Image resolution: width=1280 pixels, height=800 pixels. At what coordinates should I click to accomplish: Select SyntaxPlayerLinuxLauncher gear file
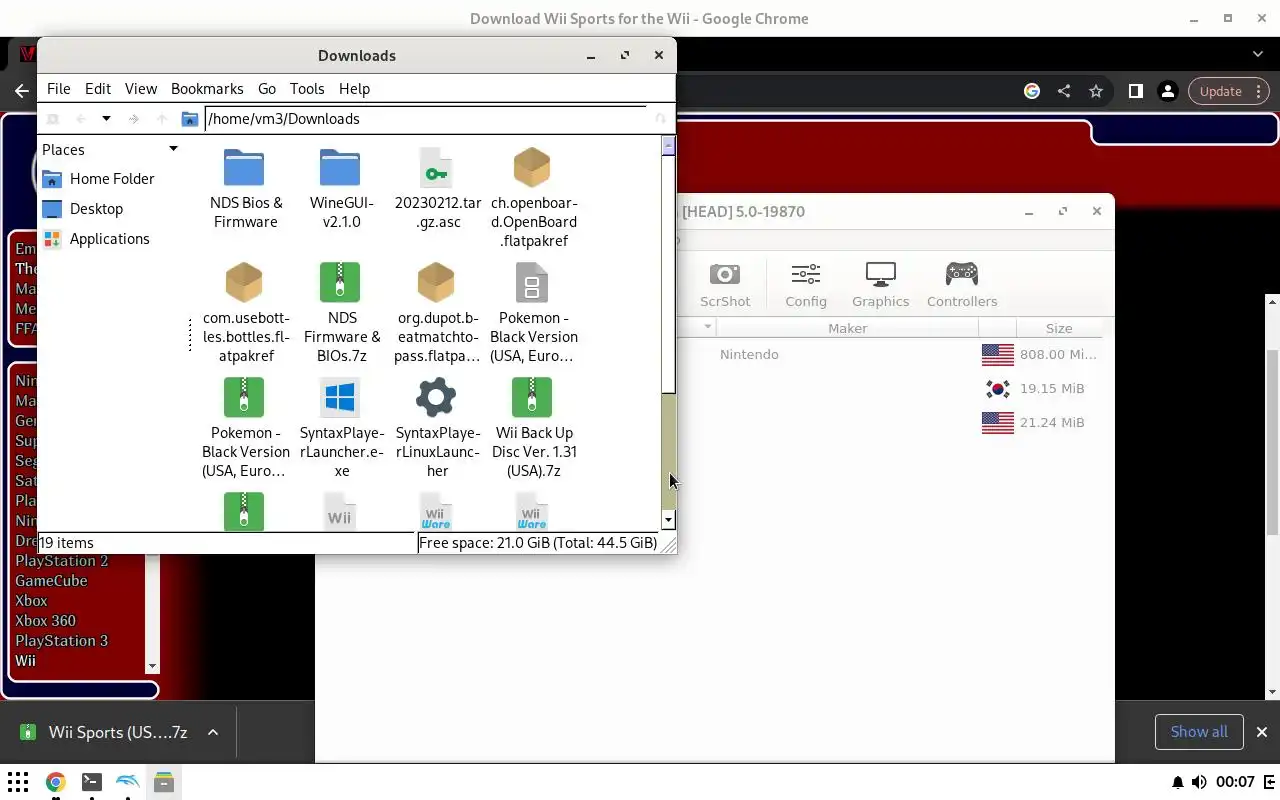(x=437, y=427)
